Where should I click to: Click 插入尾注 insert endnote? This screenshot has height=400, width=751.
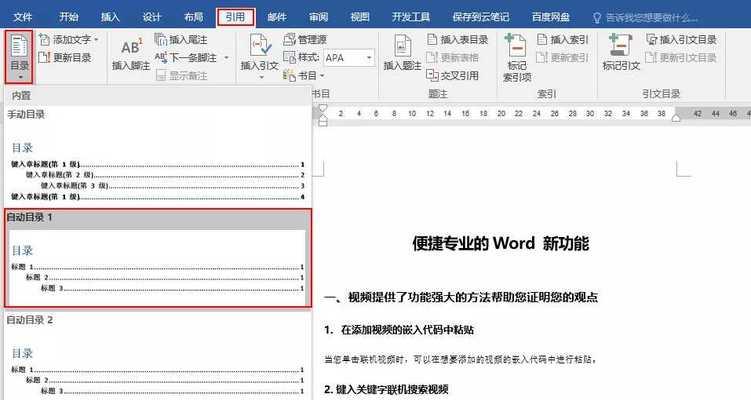pos(181,39)
